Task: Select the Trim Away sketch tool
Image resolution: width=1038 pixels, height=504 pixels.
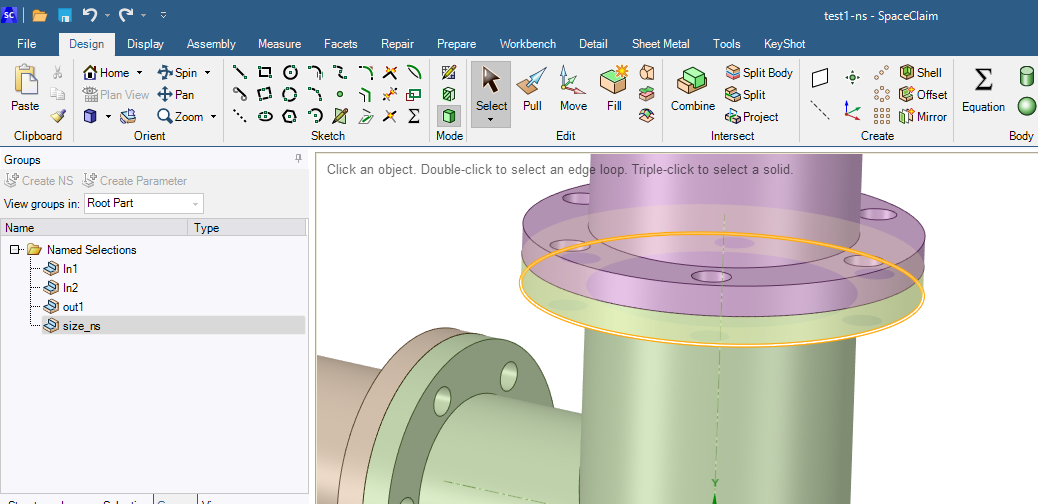Action: 390,72
